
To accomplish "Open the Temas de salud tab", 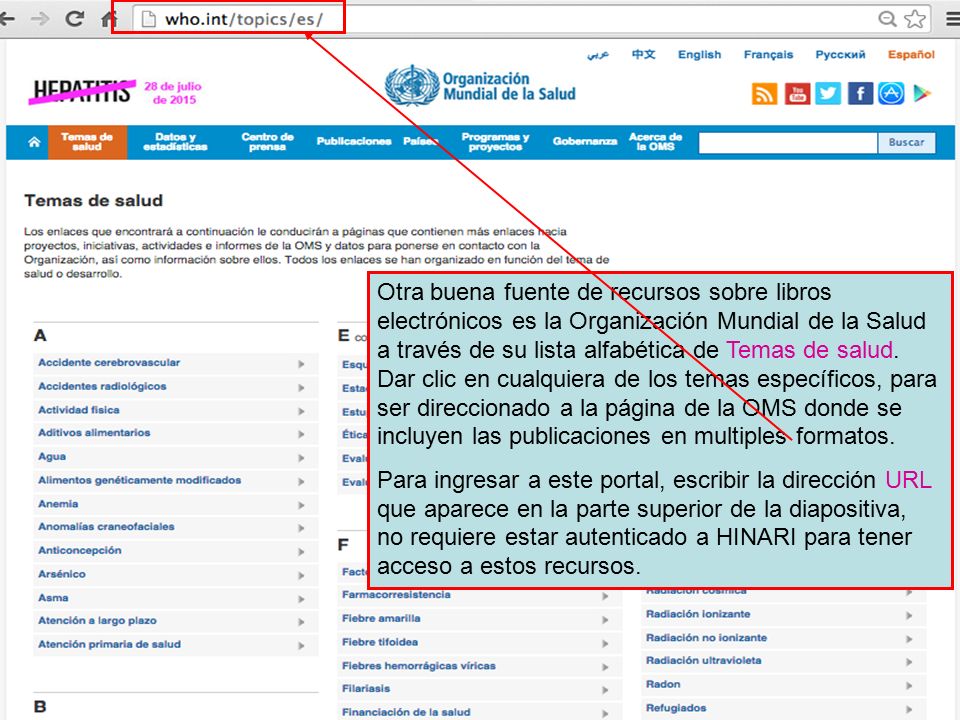I will point(87,142).
